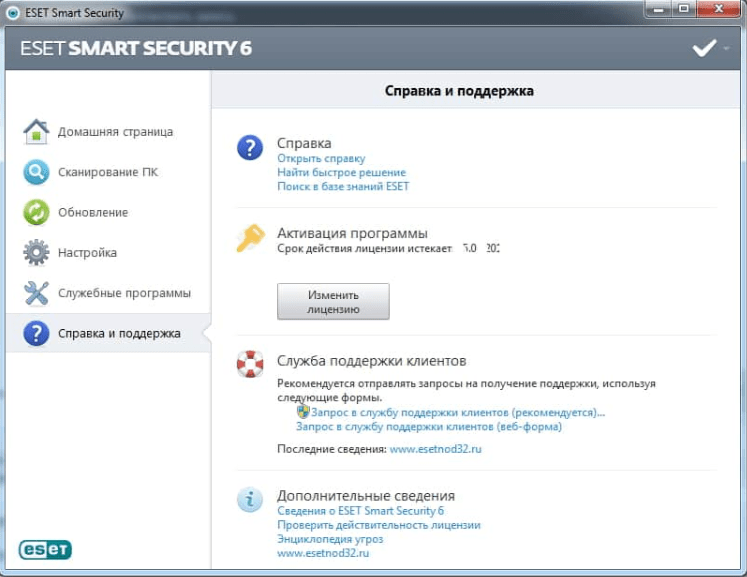Click the Settings gear icon
747x577 pixels.
pyautogui.click(x=36, y=253)
